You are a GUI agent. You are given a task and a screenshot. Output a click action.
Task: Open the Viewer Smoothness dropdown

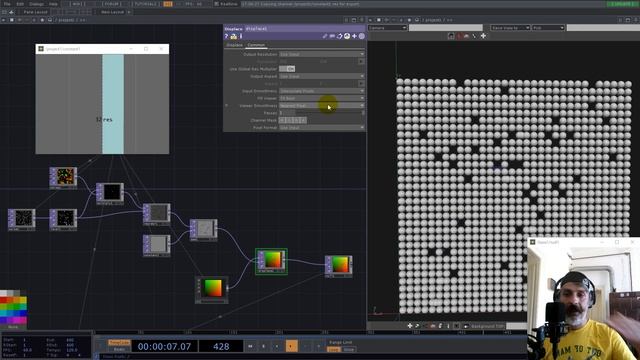(322, 106)
